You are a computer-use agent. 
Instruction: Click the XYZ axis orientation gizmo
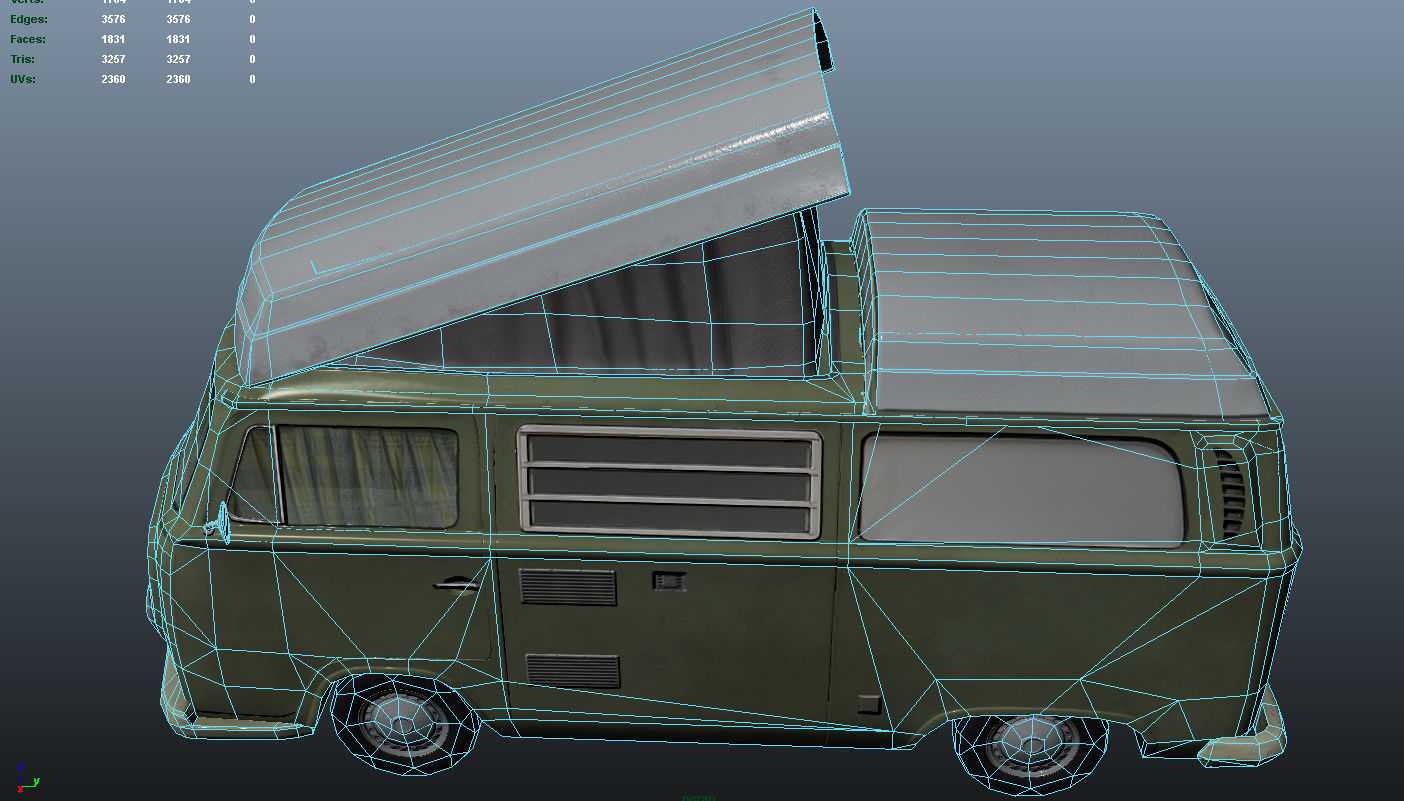pyautogui.click(x=27, y=778)
